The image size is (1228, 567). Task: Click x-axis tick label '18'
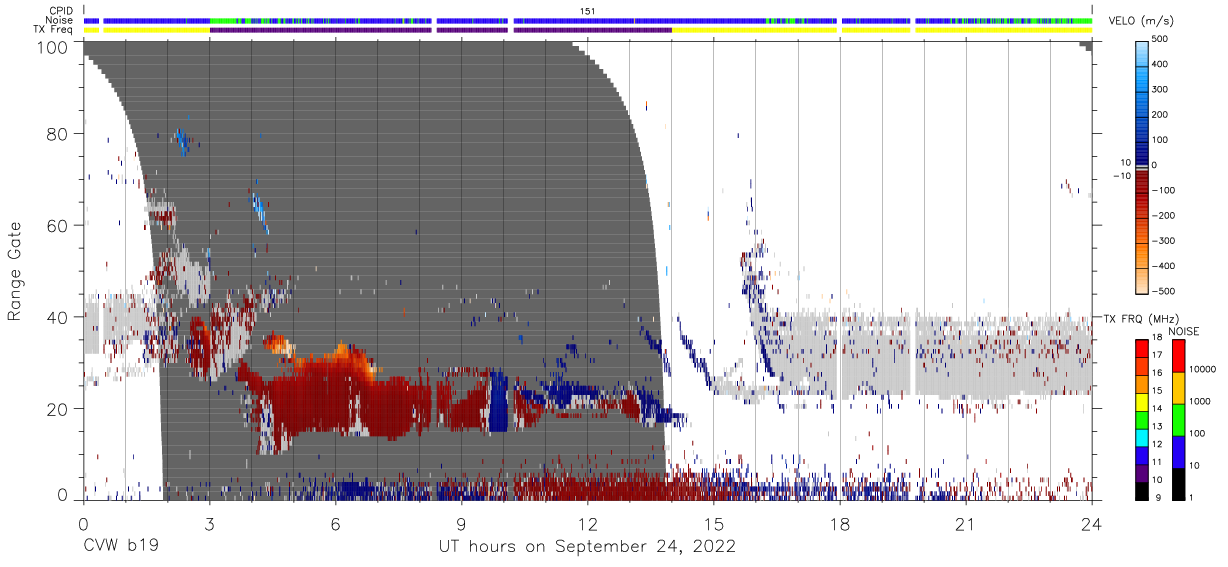click(x=839, y=523)
